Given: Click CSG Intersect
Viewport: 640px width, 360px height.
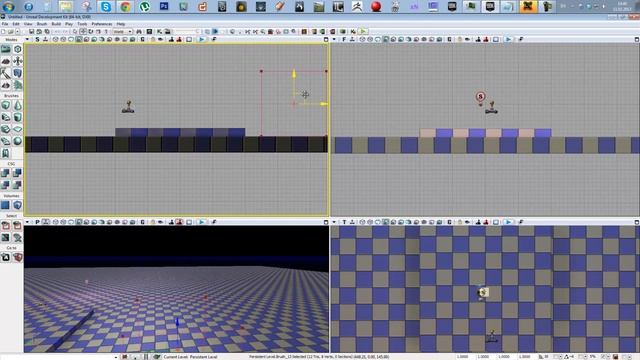Looking at the screenshot, I should pos(6,185).
